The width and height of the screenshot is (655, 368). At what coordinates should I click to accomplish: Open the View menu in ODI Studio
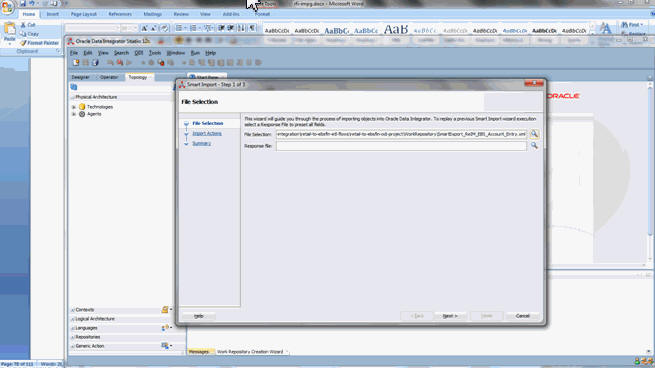click(x=103, y=53)
